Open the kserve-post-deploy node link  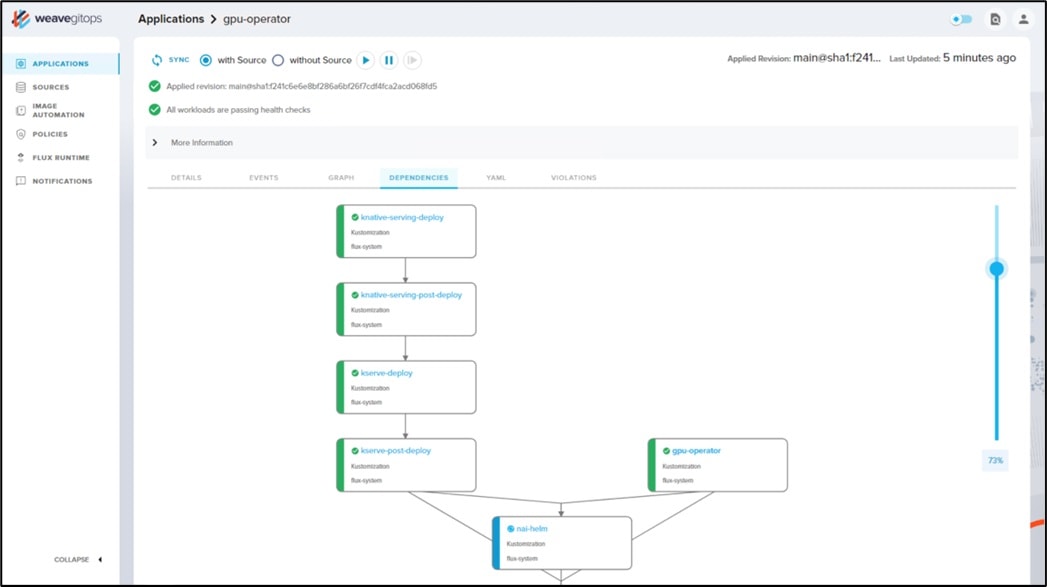[396, 450]
